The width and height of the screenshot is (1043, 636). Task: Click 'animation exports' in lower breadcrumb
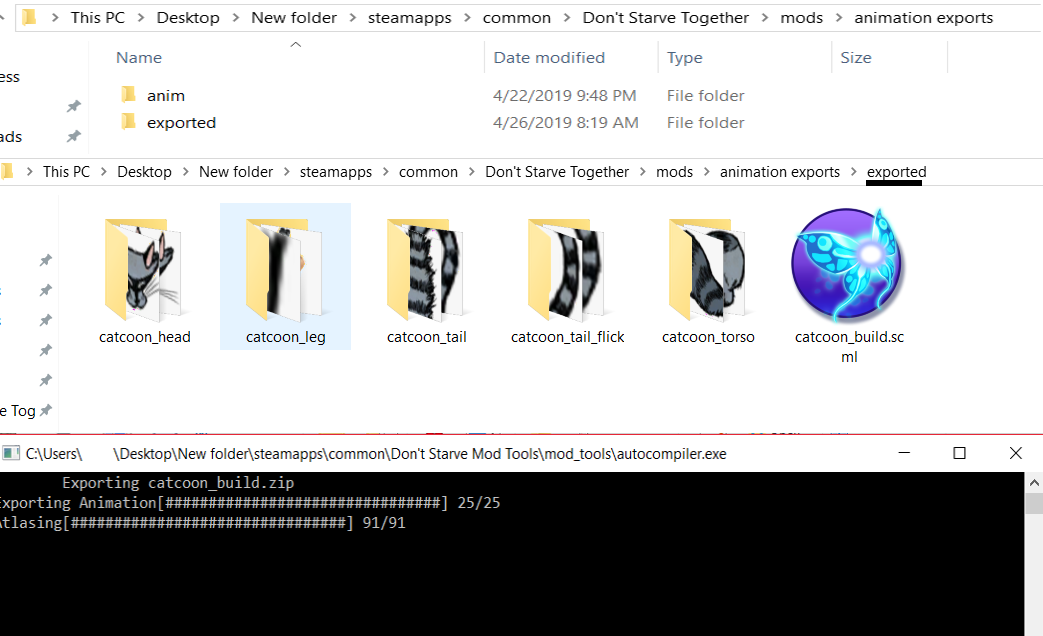[x=780, y=172]
